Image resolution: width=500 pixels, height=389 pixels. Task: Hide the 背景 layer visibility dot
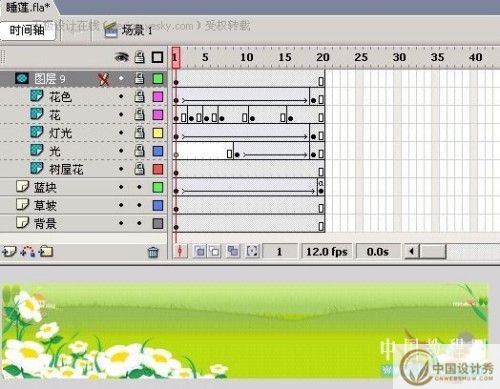pos(121,223)
